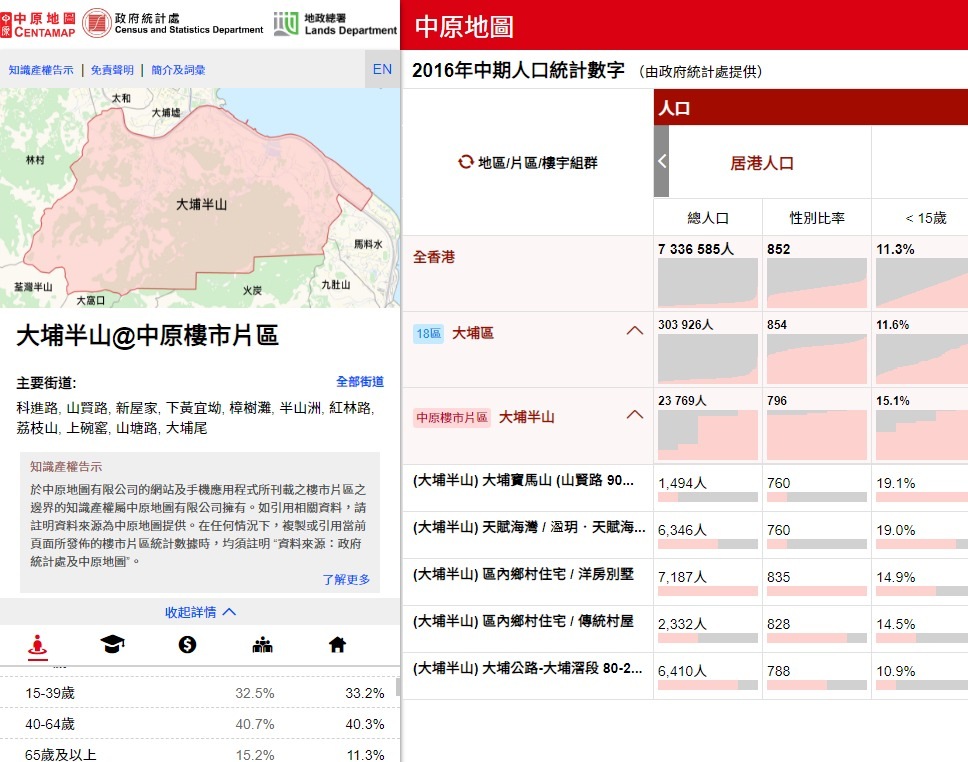This screenshot has width=968, height=762.
Task: Click the 10.9% under-15 cell
Action: [x=920, y=676]
